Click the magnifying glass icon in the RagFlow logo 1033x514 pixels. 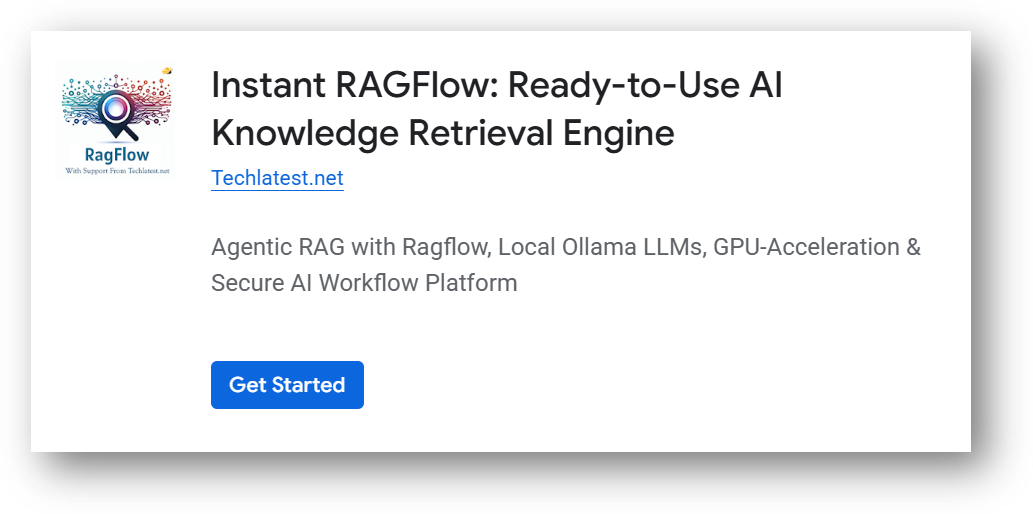point(116,112)
